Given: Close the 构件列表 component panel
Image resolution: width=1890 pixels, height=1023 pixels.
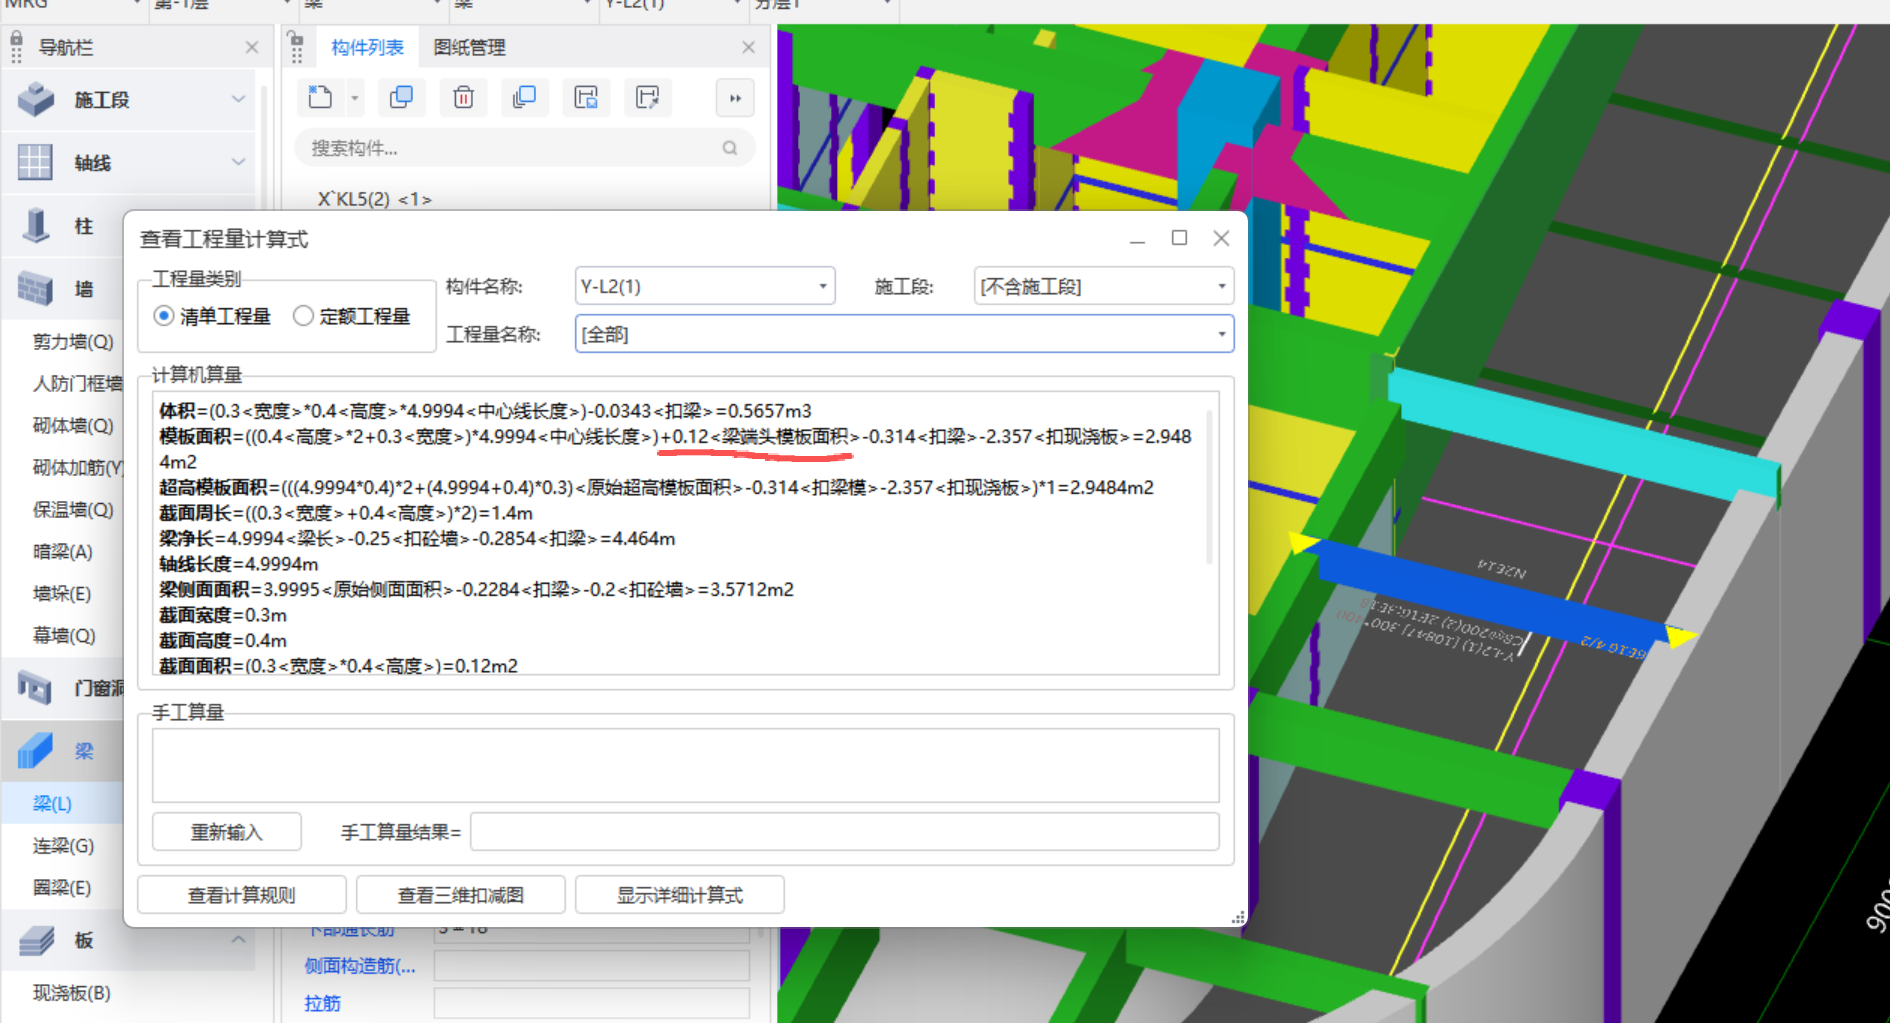Looking at the screenshot, I should [748, 47].
